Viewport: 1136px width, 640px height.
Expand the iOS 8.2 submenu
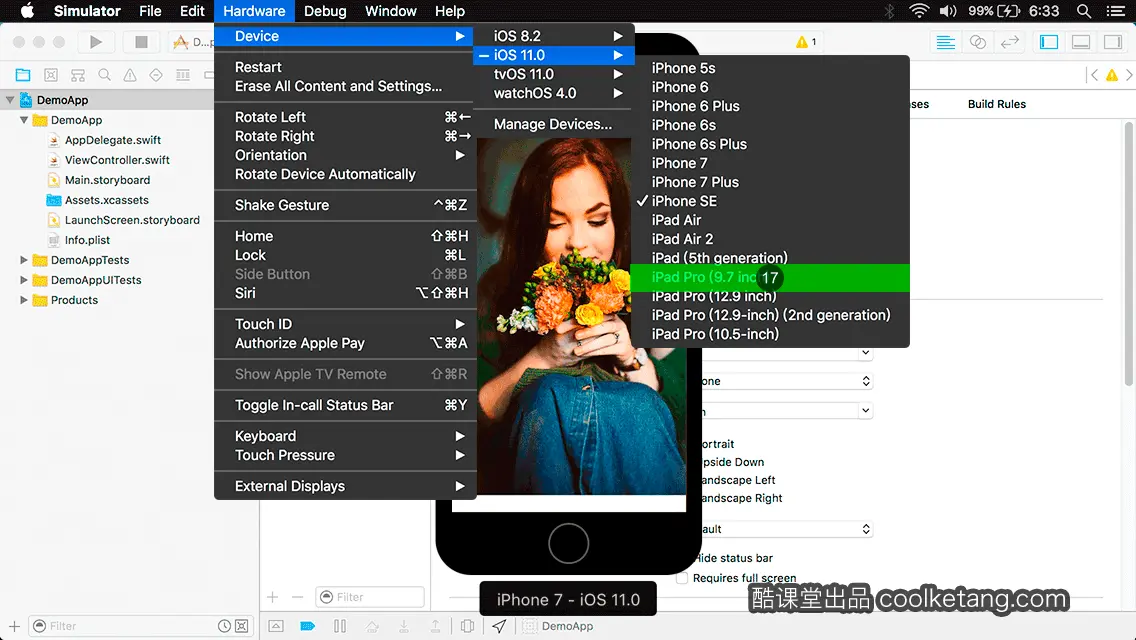tap(554, 36)
